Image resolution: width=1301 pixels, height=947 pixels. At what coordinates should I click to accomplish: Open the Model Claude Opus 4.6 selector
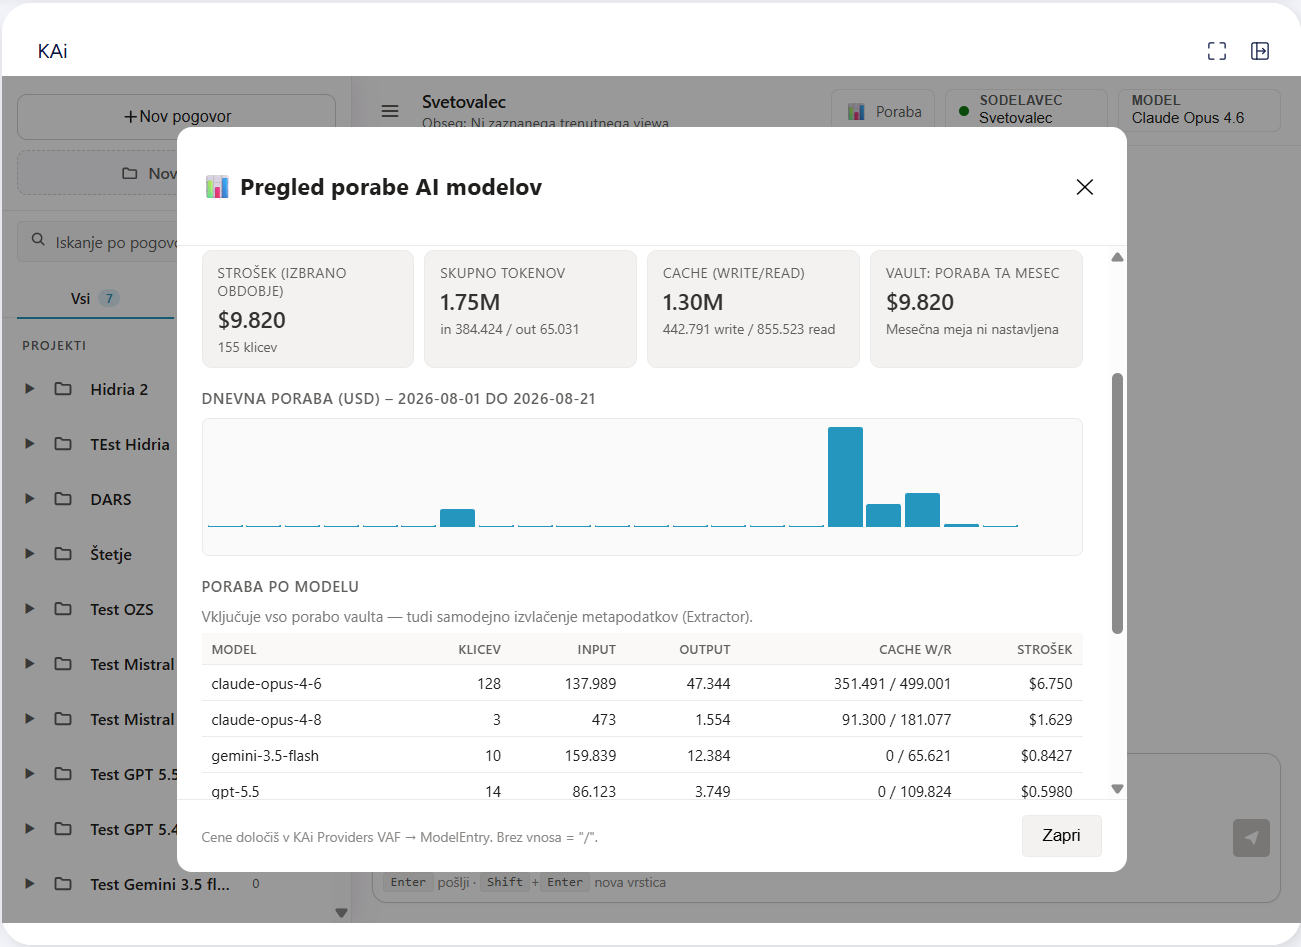[1200, 110]
